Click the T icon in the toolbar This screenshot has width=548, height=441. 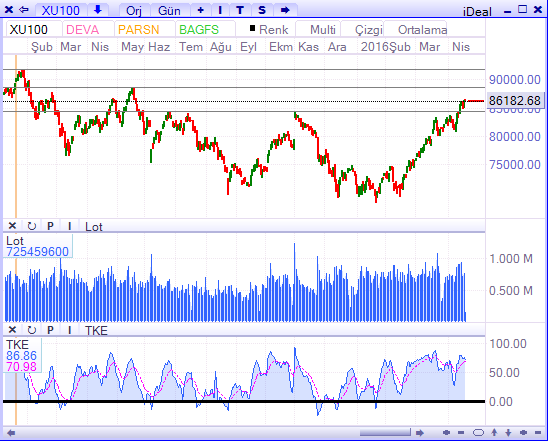pyautogui.click(x=240, y=10)
